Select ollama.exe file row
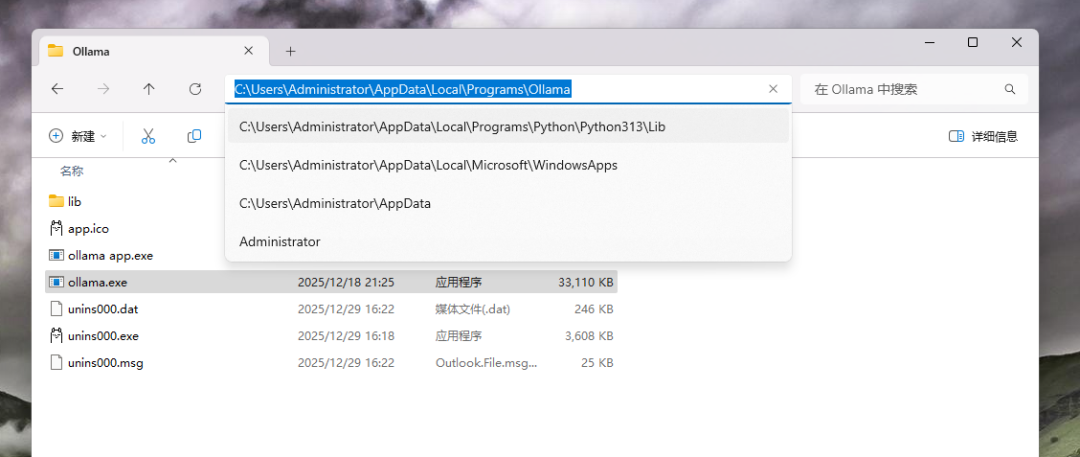1080x457 pixels. pyautogui.click(x=331, y=282)
